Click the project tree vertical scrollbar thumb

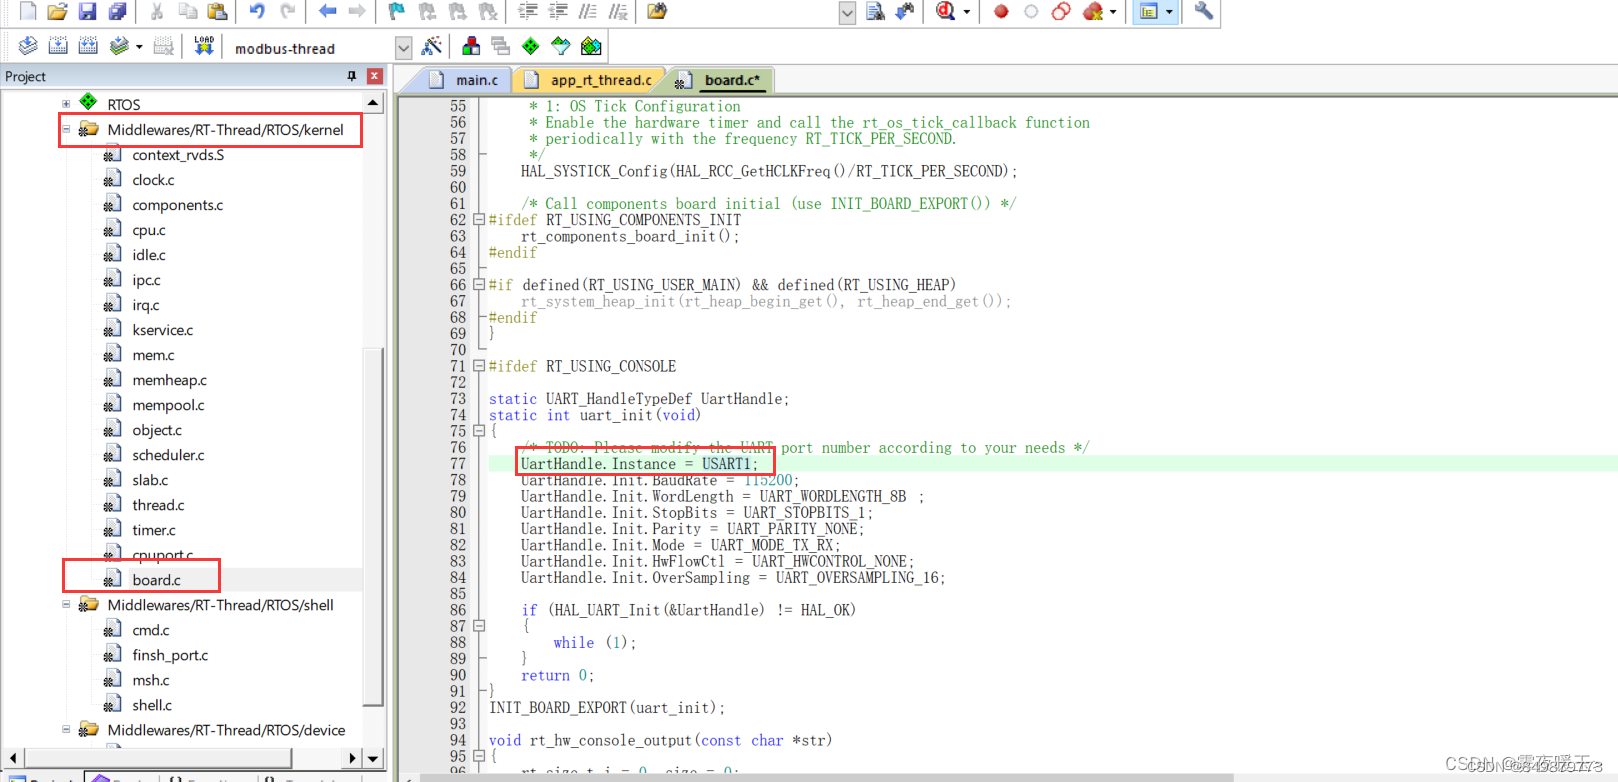373,525
